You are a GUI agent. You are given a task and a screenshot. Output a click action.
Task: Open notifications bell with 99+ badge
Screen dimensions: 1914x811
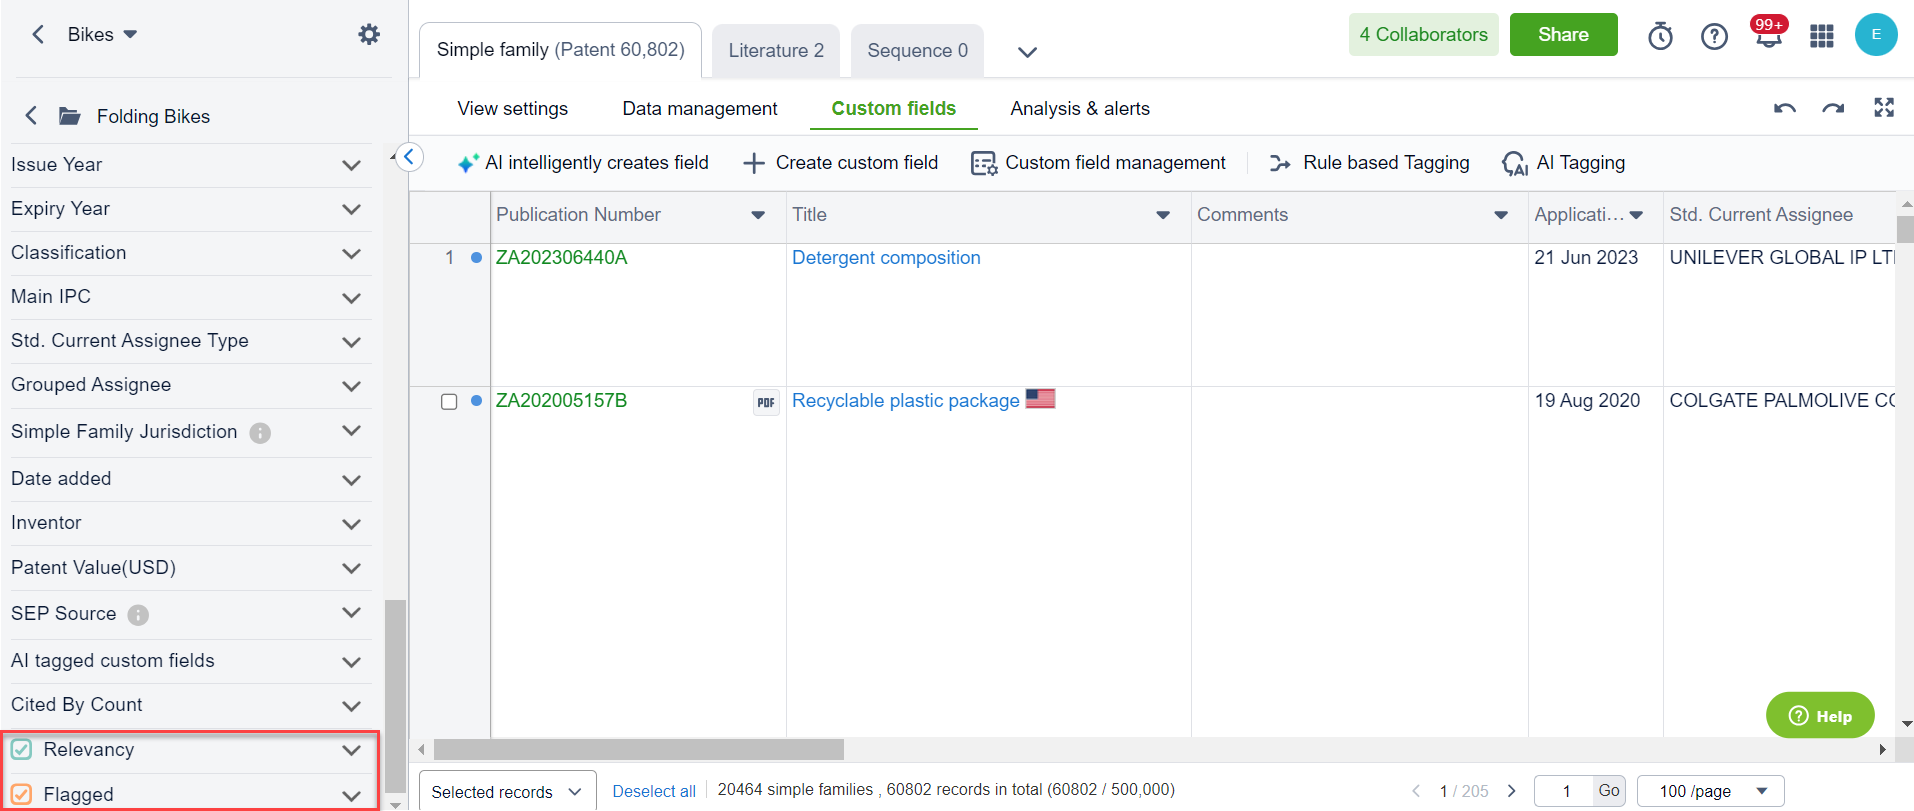[x=1768, y=37]
